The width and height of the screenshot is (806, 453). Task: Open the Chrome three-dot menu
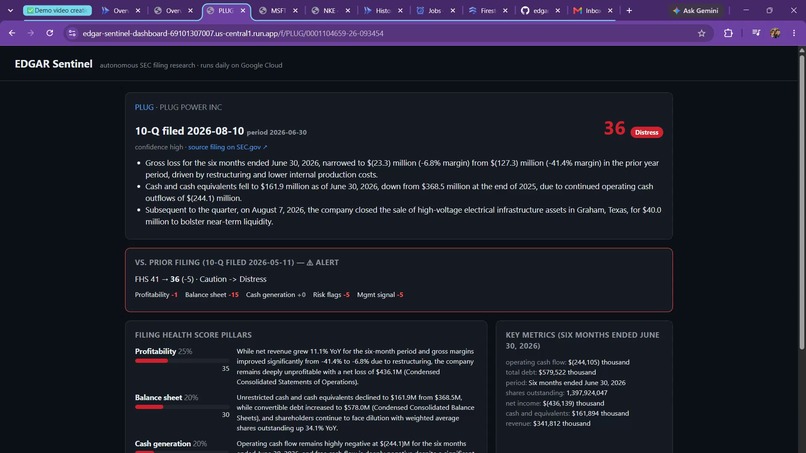[794, 33]
